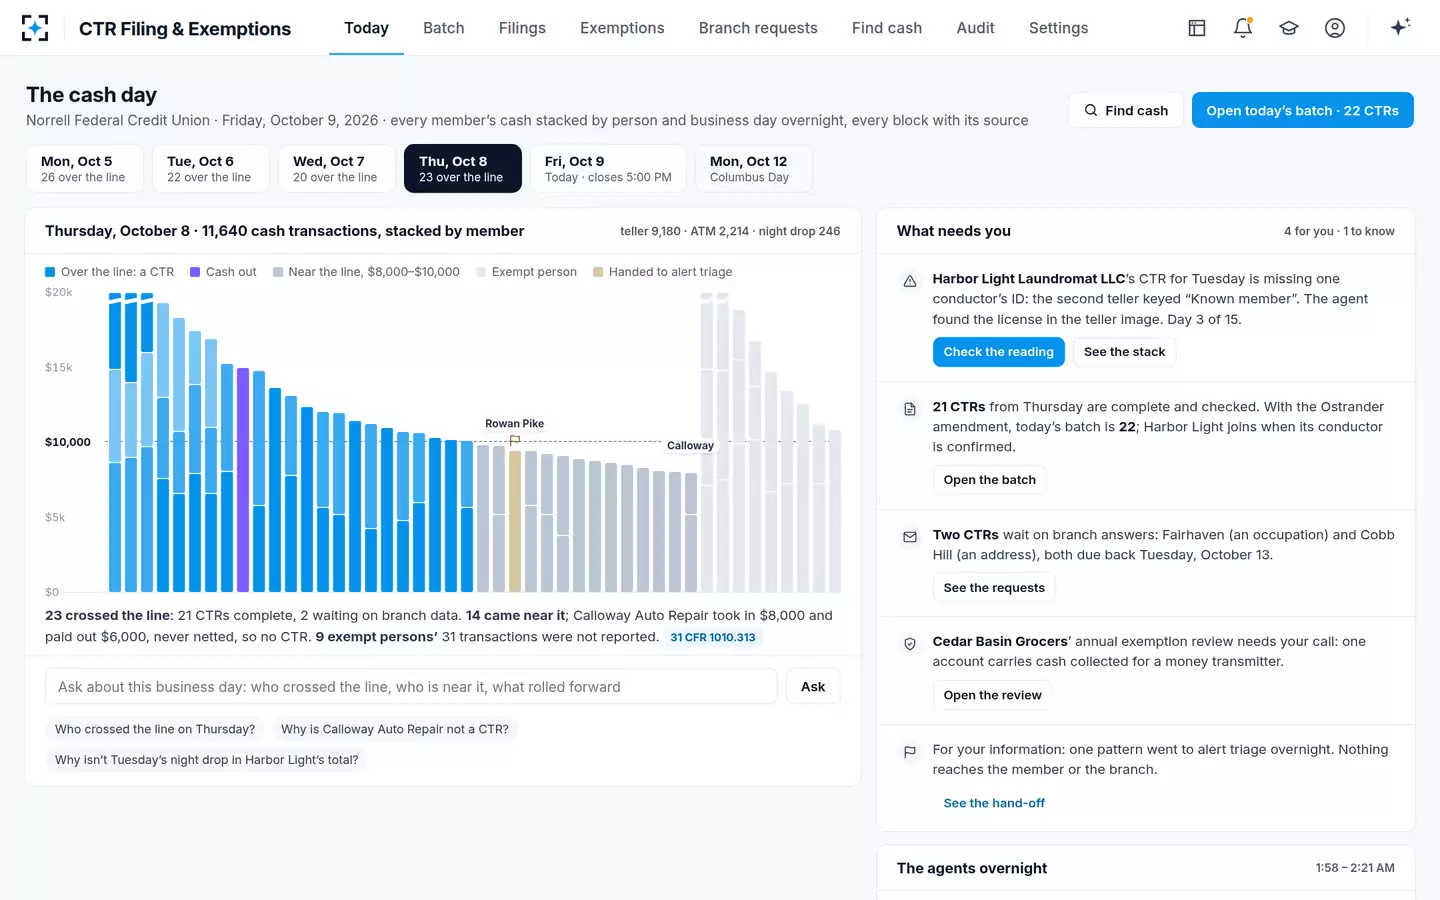Open the layout panel icon in header
The width and height of the screenshot is (1440, 900).
tap(1197, 28)
